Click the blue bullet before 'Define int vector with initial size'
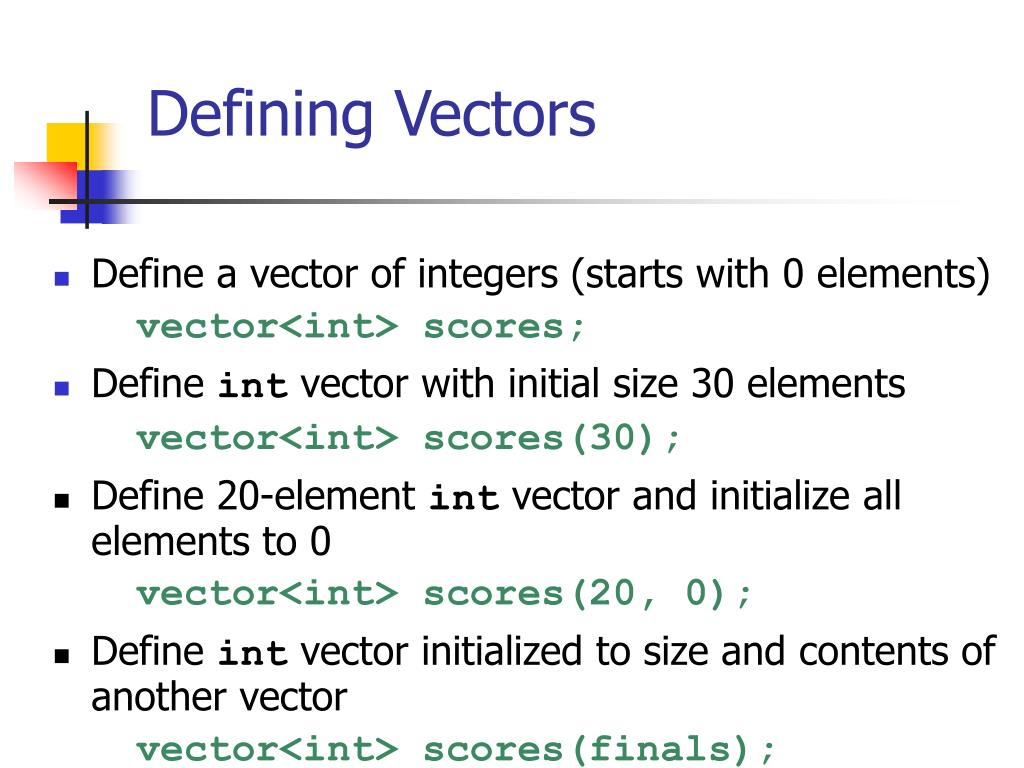 [x=62, y=389]
